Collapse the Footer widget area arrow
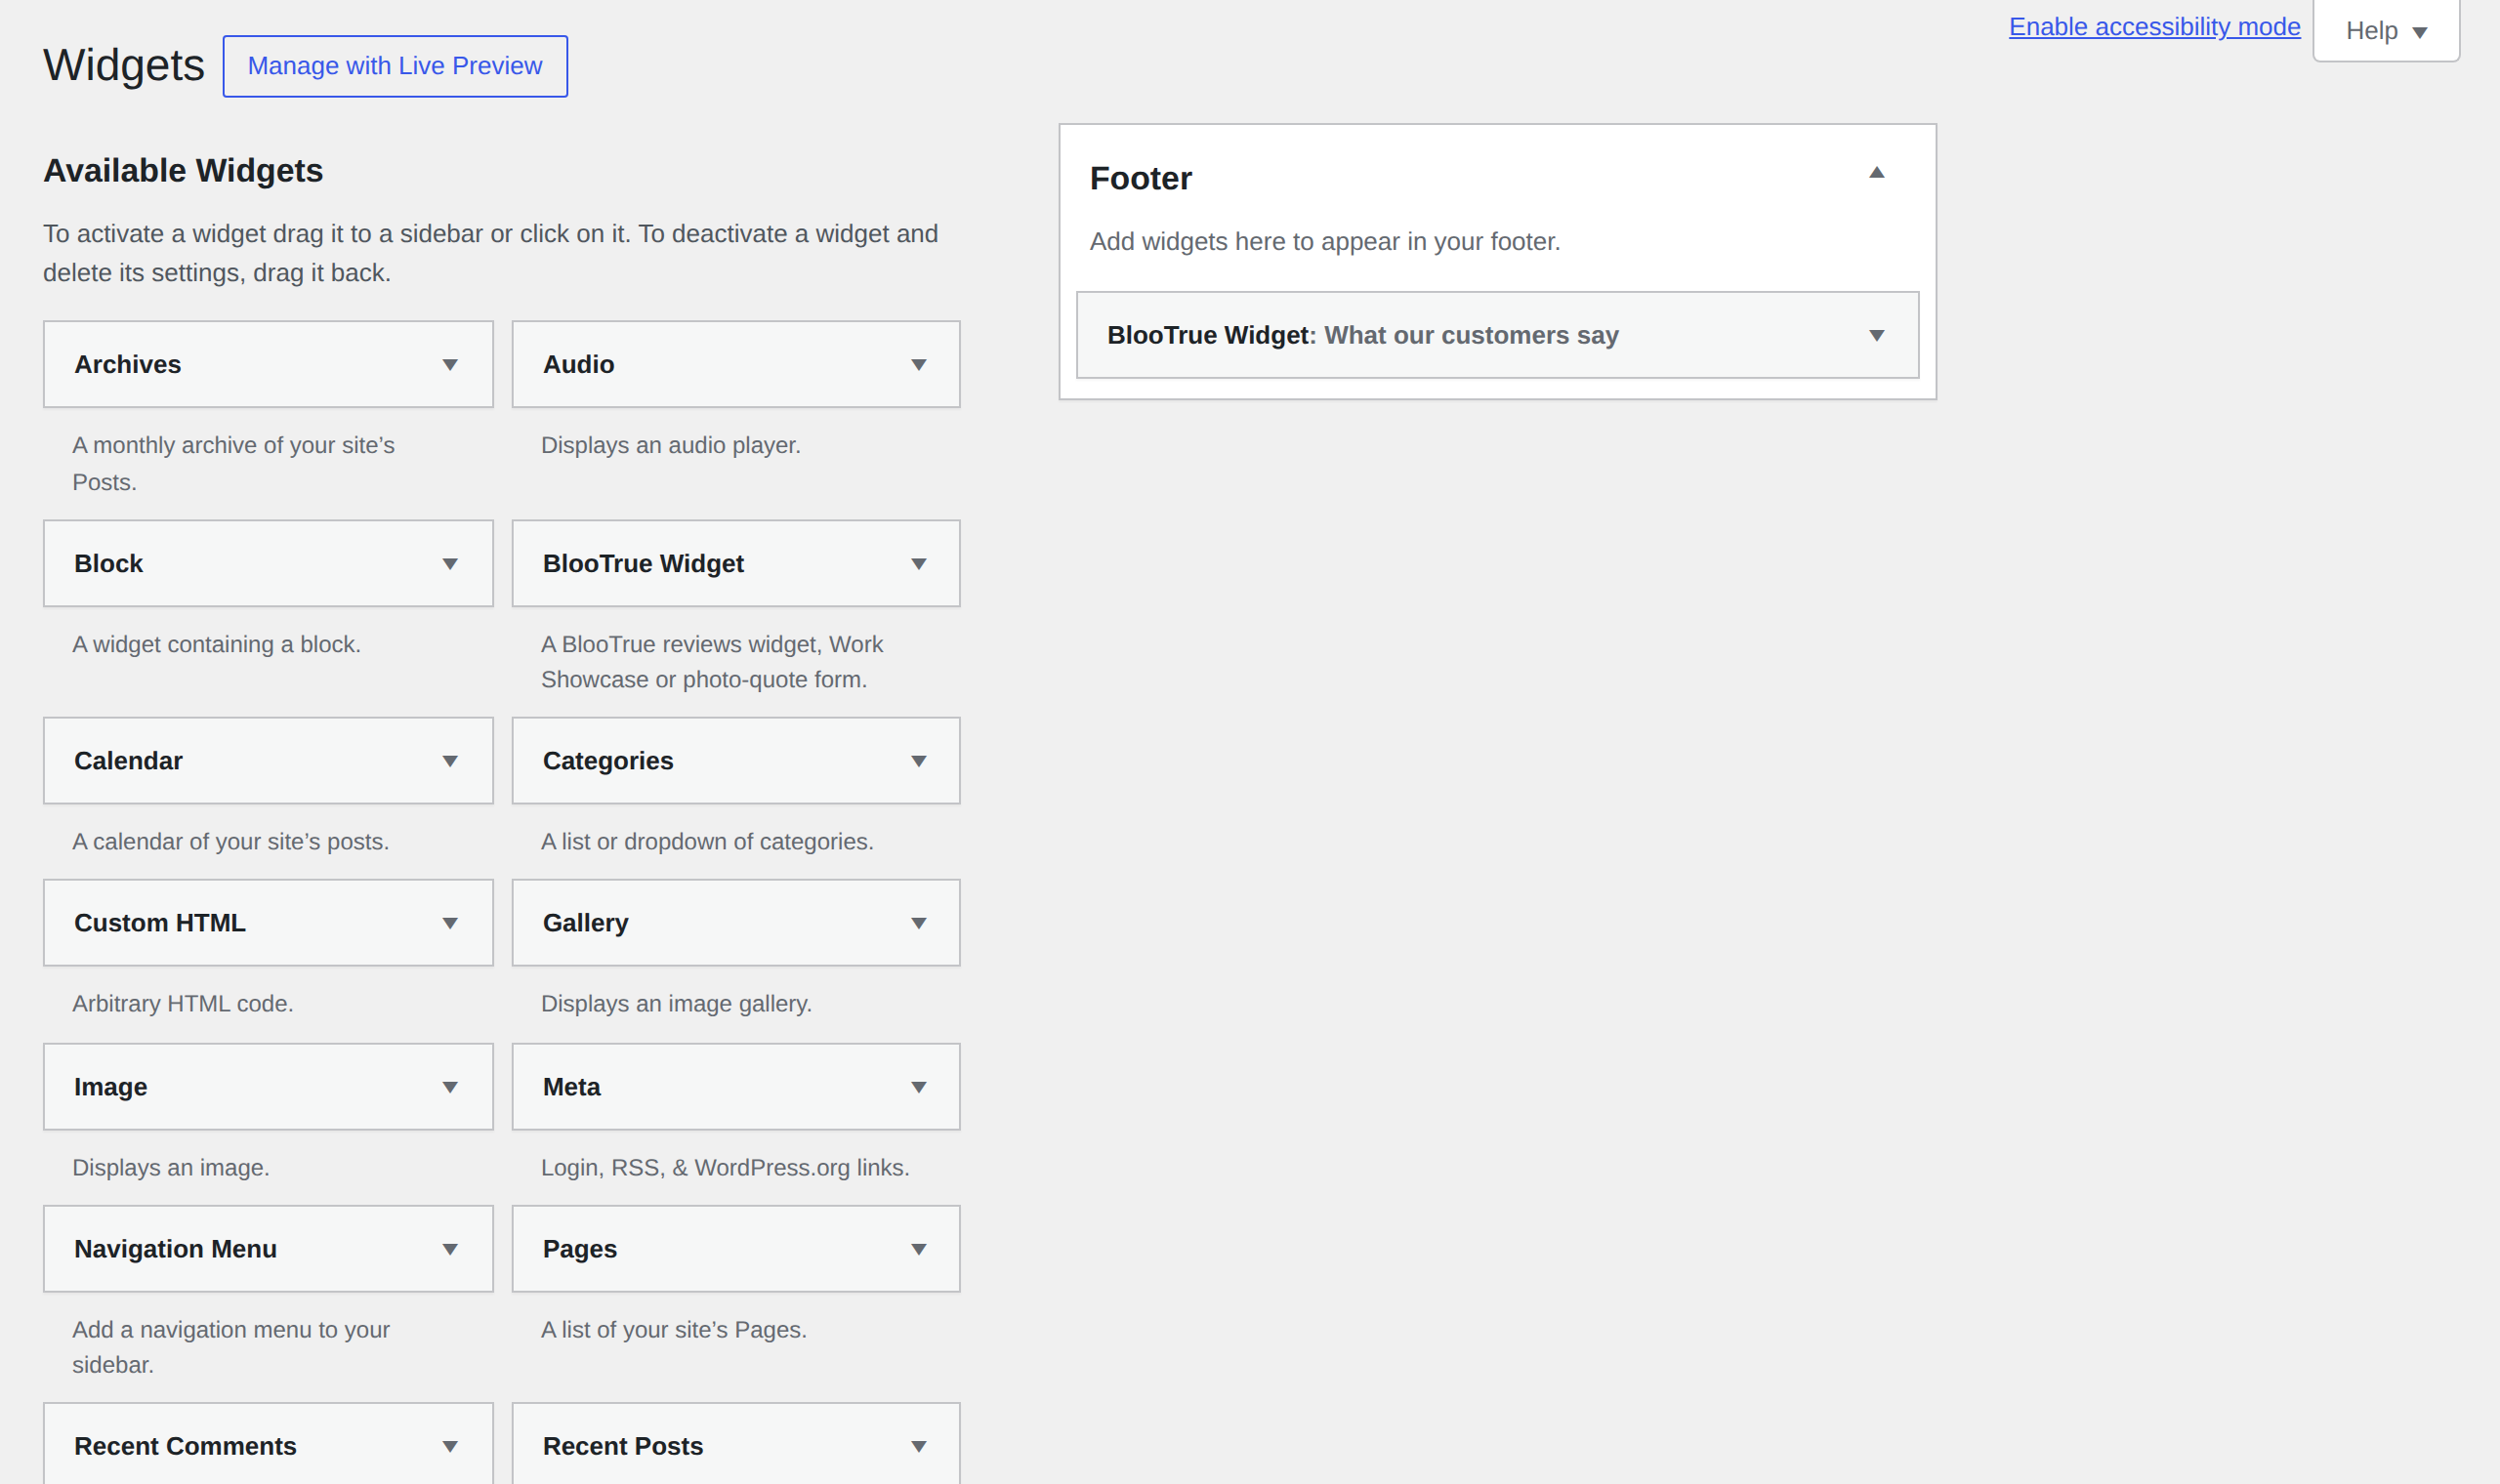The height and width of the screenshot is (1484, 2500). (1877, 172)
